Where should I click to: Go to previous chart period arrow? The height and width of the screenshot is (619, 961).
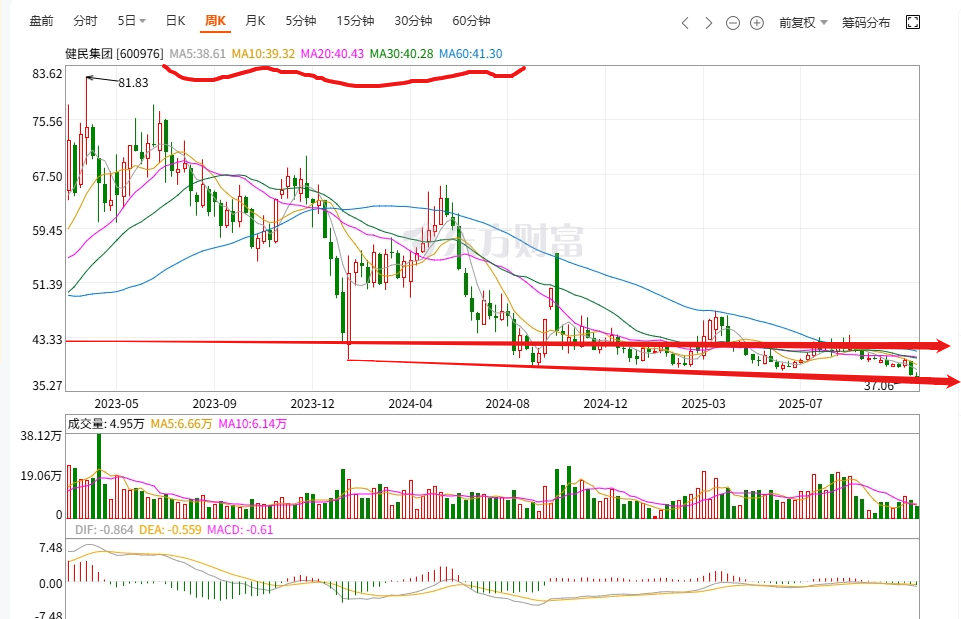[685, 23]
